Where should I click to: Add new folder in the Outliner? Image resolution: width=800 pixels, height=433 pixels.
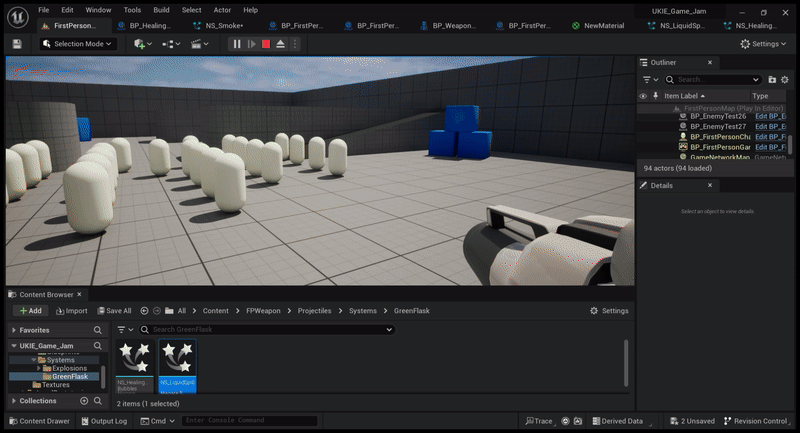771,79
